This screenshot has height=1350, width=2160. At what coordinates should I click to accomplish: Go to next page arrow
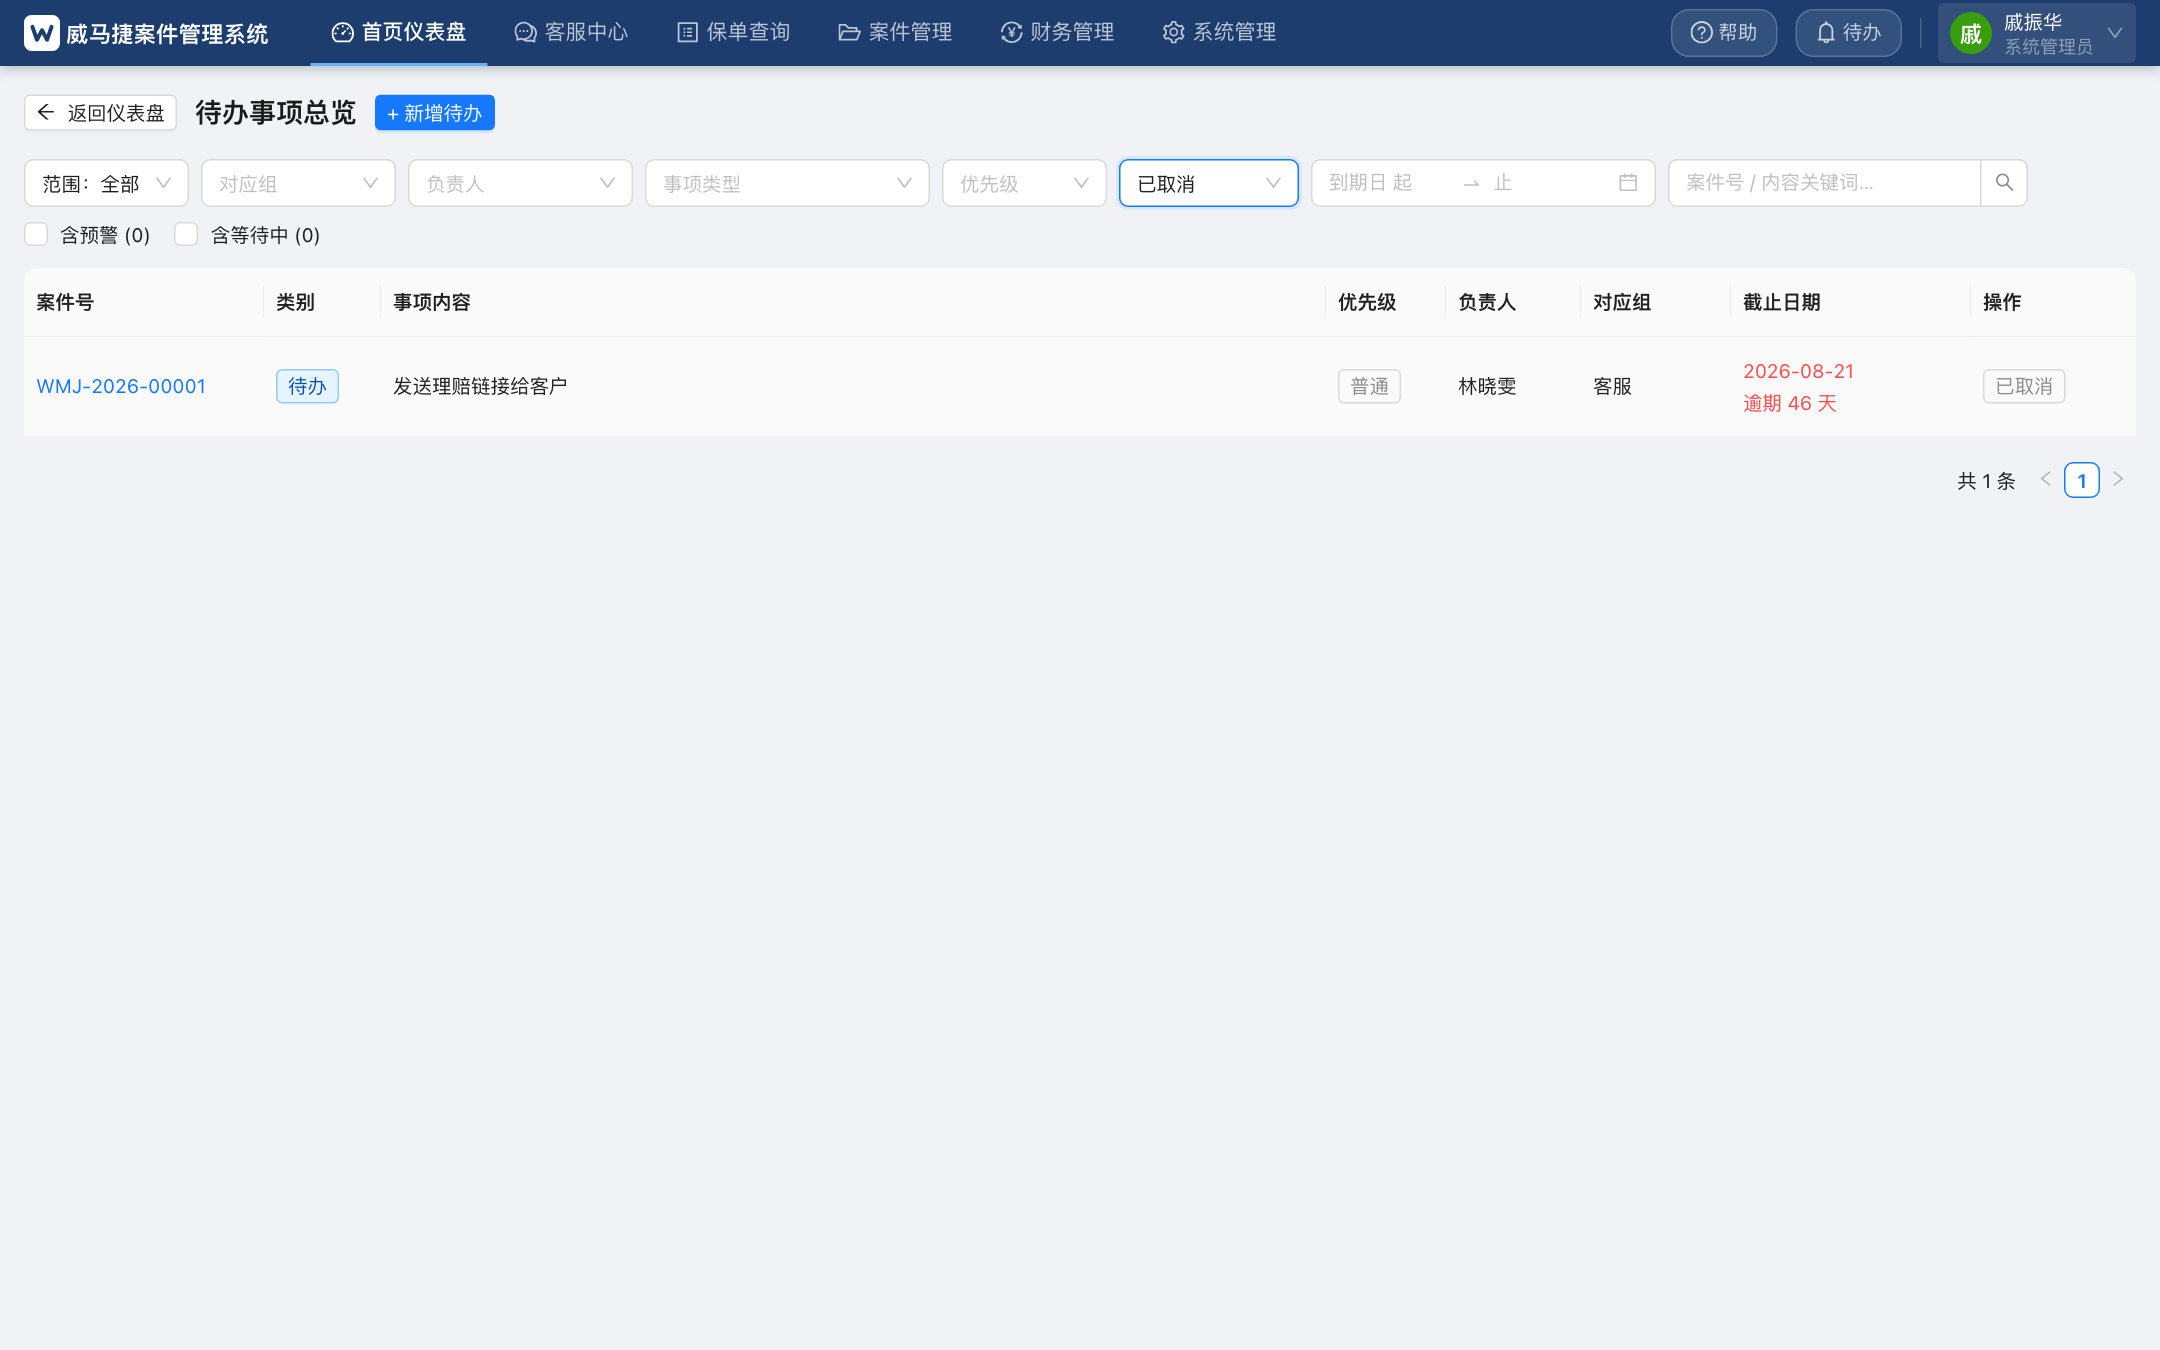[2118, 480]
